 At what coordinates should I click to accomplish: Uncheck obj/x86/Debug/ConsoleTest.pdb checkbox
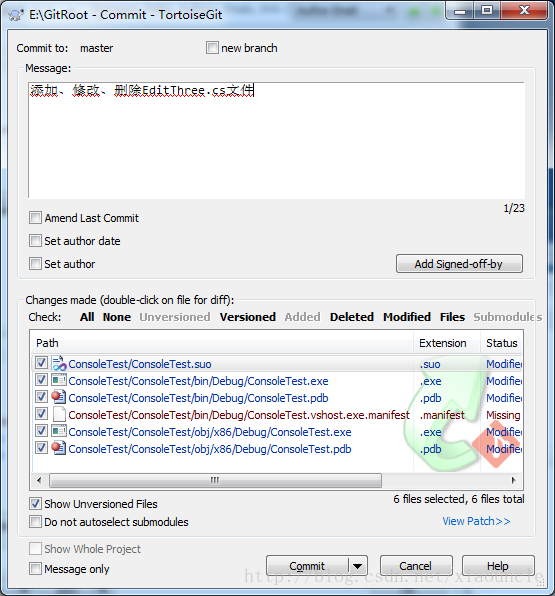click(41, 448)
